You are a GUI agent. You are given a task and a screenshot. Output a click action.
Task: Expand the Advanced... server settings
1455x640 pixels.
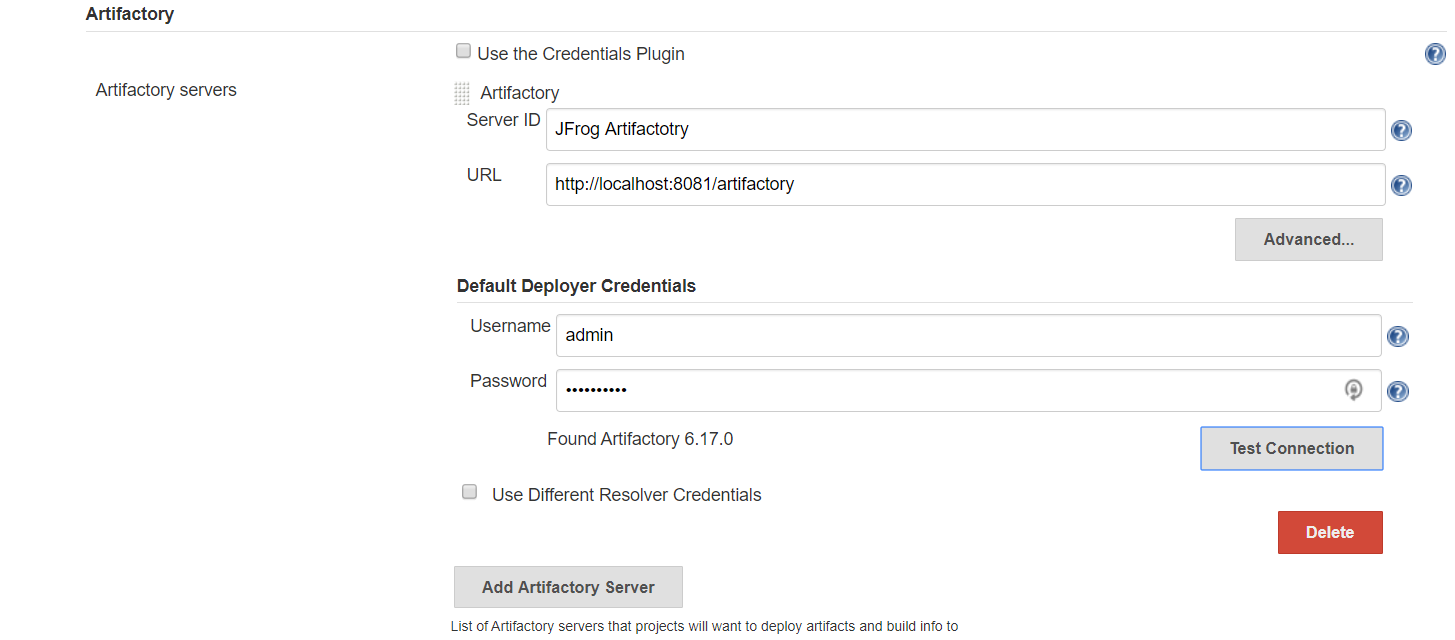[1308, 240]
